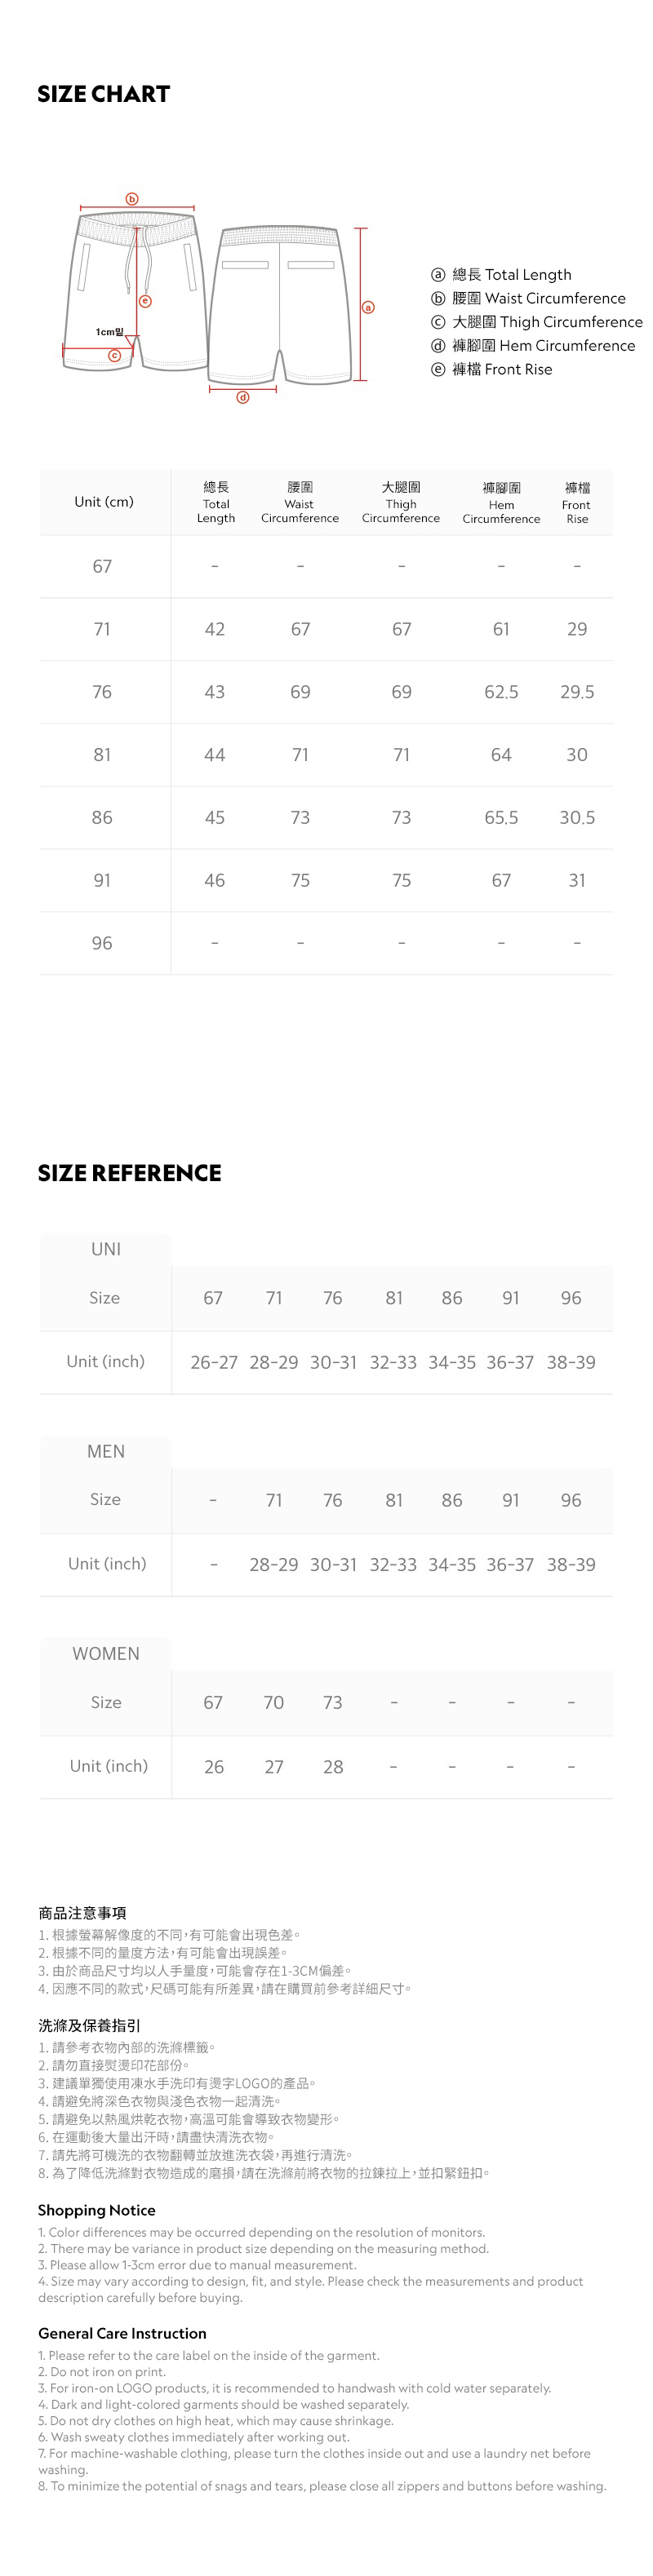Click the SIZE CHART heading
Viewport: 653px width, 2576px height.
[x=104, y=94]
